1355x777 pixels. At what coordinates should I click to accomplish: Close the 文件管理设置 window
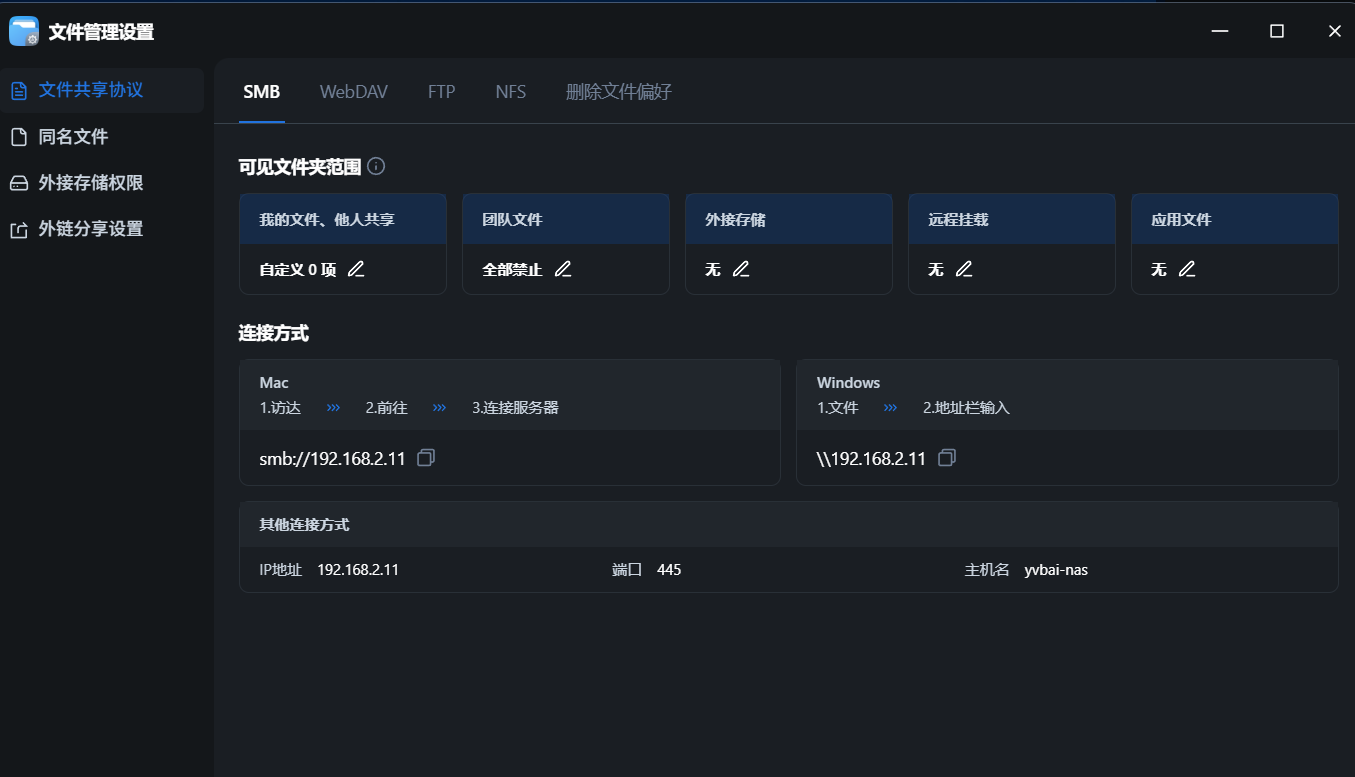pyautogui.click(x=1334, y=31)
